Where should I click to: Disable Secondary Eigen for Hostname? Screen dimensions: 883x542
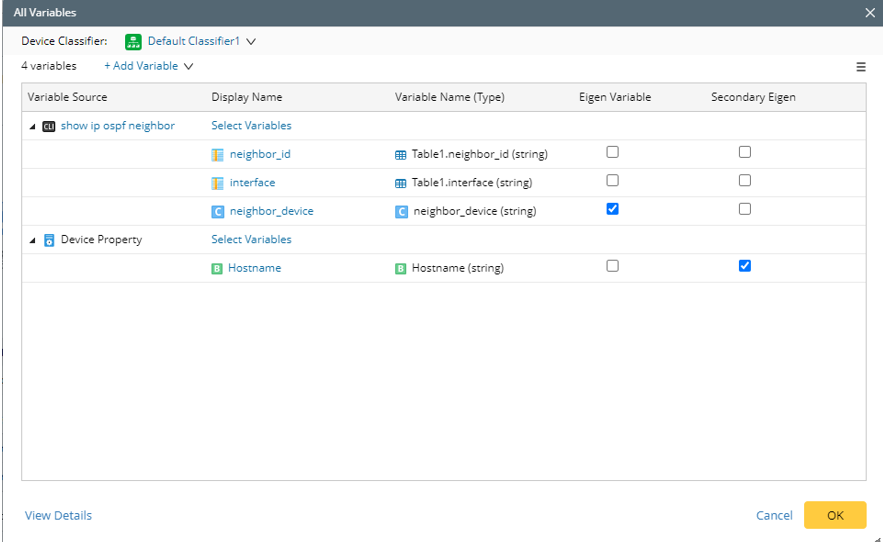(745, 266)
